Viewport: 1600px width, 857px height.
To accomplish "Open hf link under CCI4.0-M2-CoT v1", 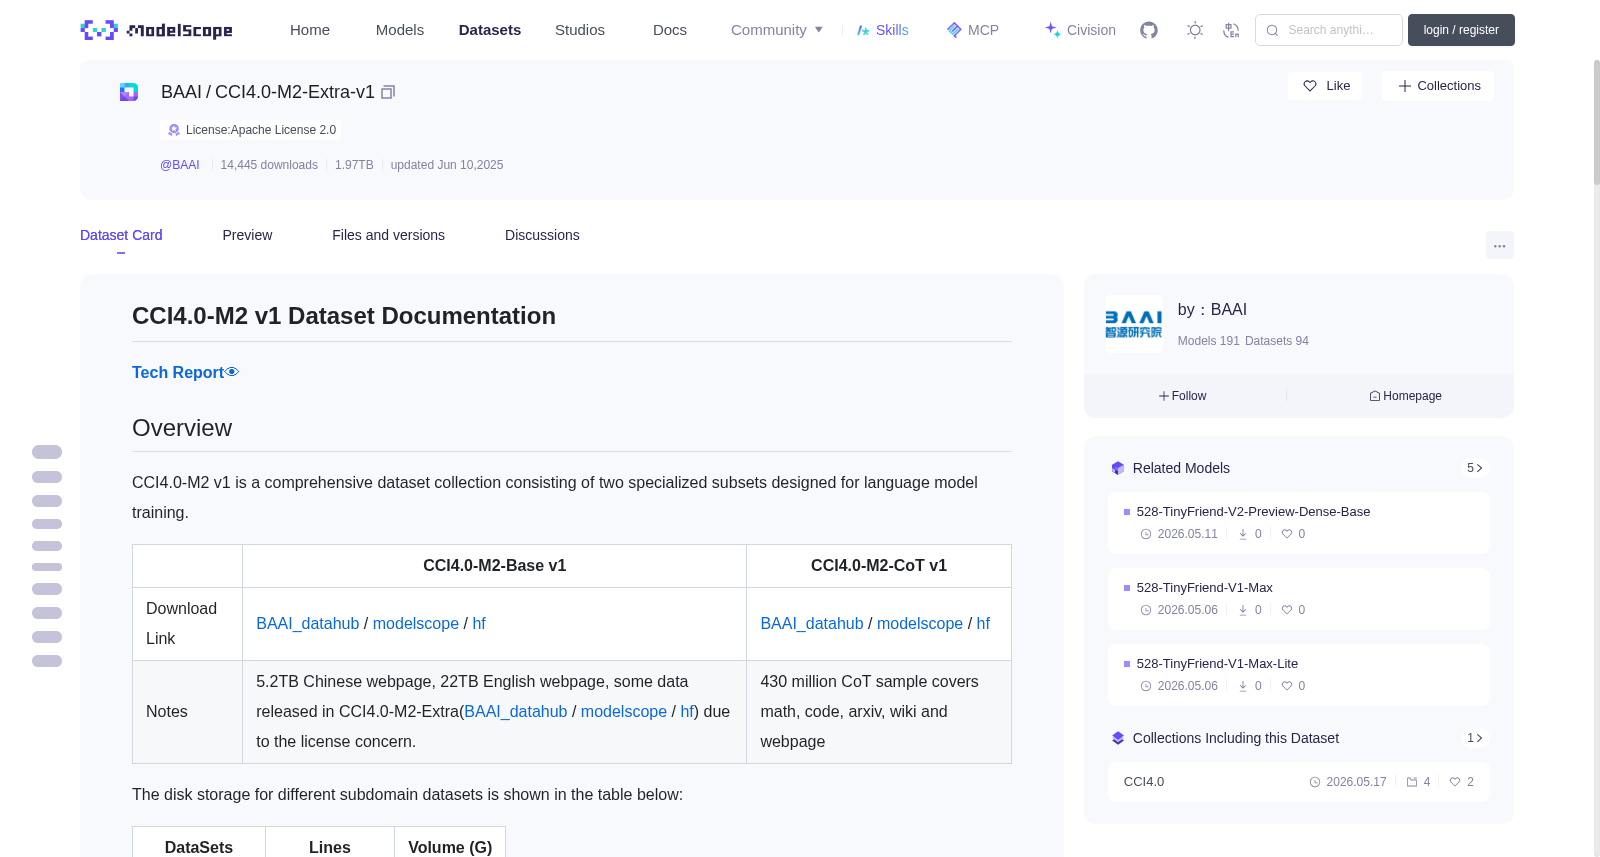I will pyautogui.click(x=983, y=623).
